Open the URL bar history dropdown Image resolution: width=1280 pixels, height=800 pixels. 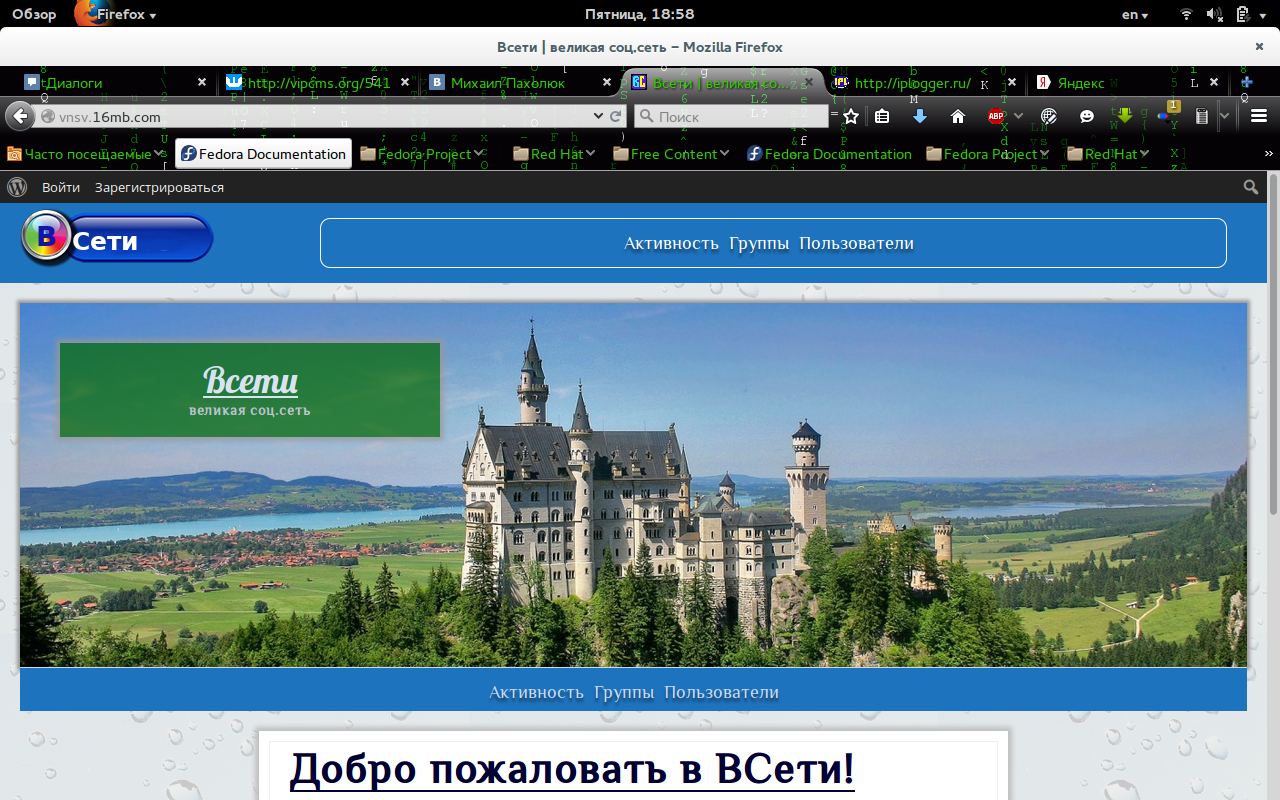tap(598, 117)
